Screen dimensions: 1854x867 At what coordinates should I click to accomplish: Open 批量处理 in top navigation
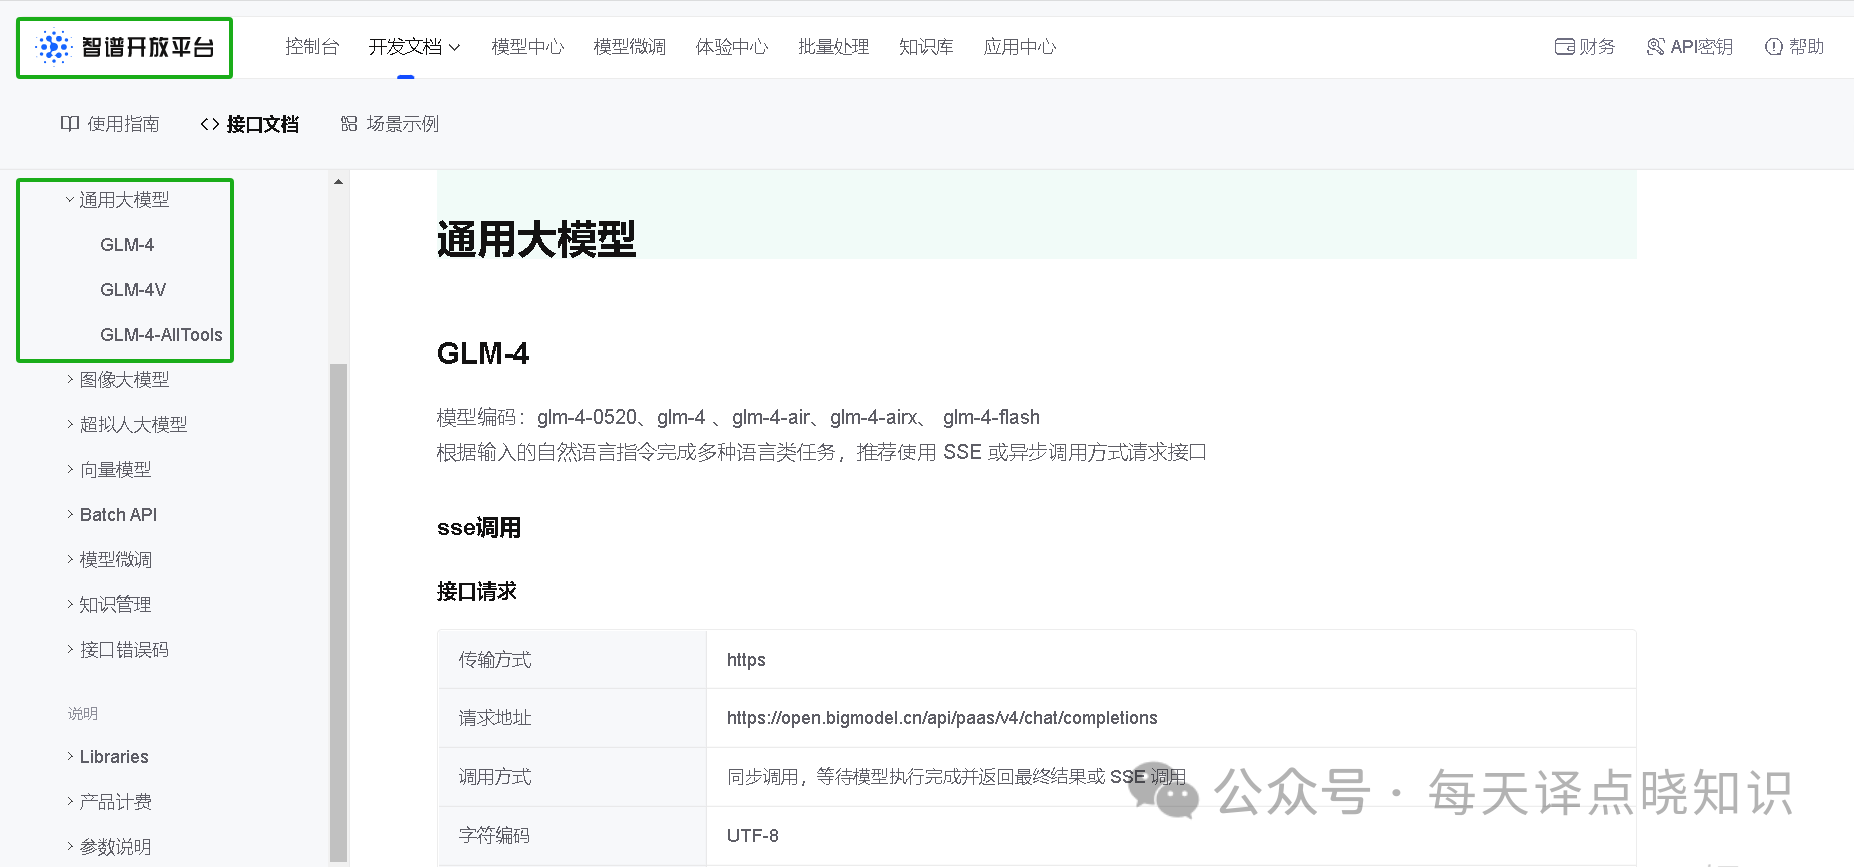834,47
